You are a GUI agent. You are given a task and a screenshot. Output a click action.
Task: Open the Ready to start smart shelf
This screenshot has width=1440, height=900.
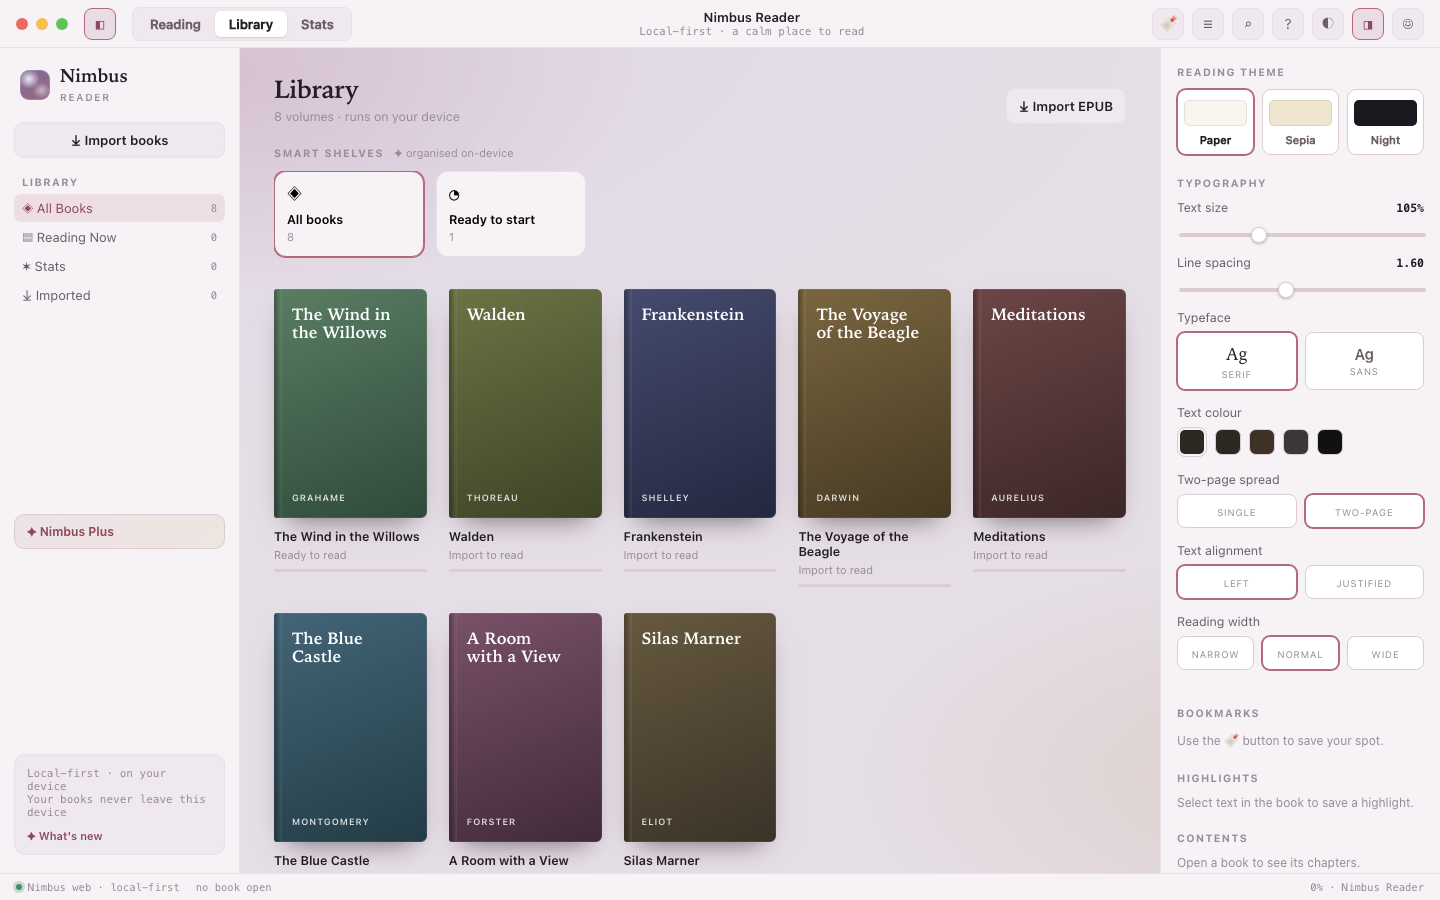[511, 214]
